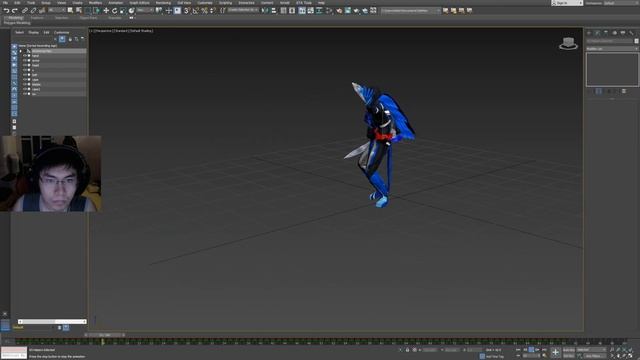Click the Select and Place tool
The height and width of the screenshot is (360, 640).
click(131, 11)
